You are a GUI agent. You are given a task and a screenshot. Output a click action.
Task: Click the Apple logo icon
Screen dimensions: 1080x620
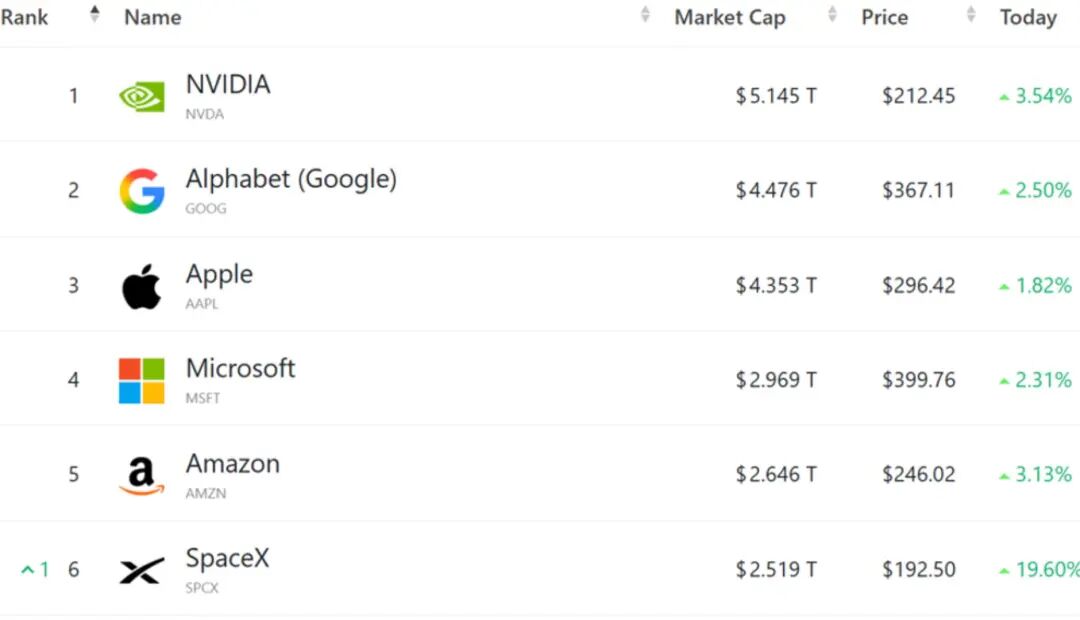click(x=142, y=286)
